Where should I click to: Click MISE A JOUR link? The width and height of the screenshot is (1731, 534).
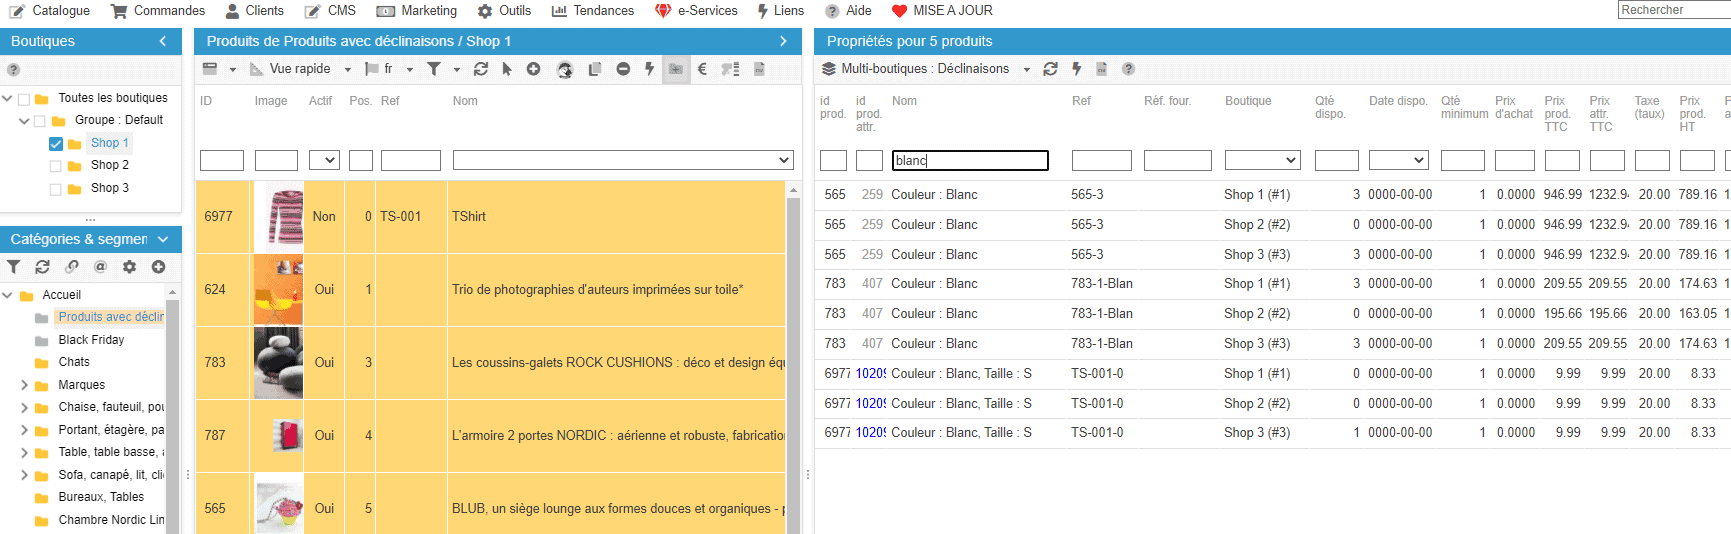[942, 11]
